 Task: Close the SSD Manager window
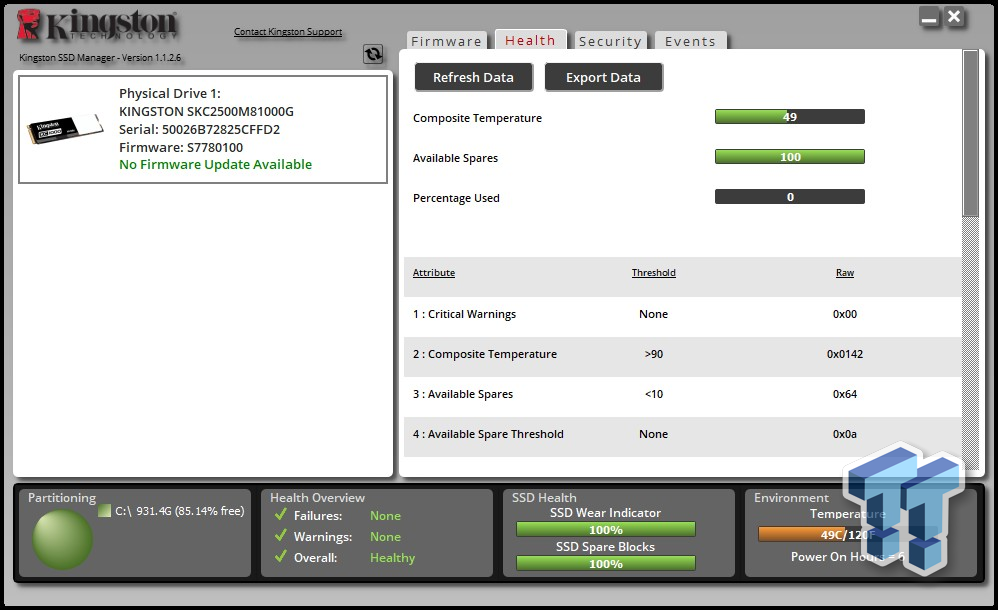point(953,17)
